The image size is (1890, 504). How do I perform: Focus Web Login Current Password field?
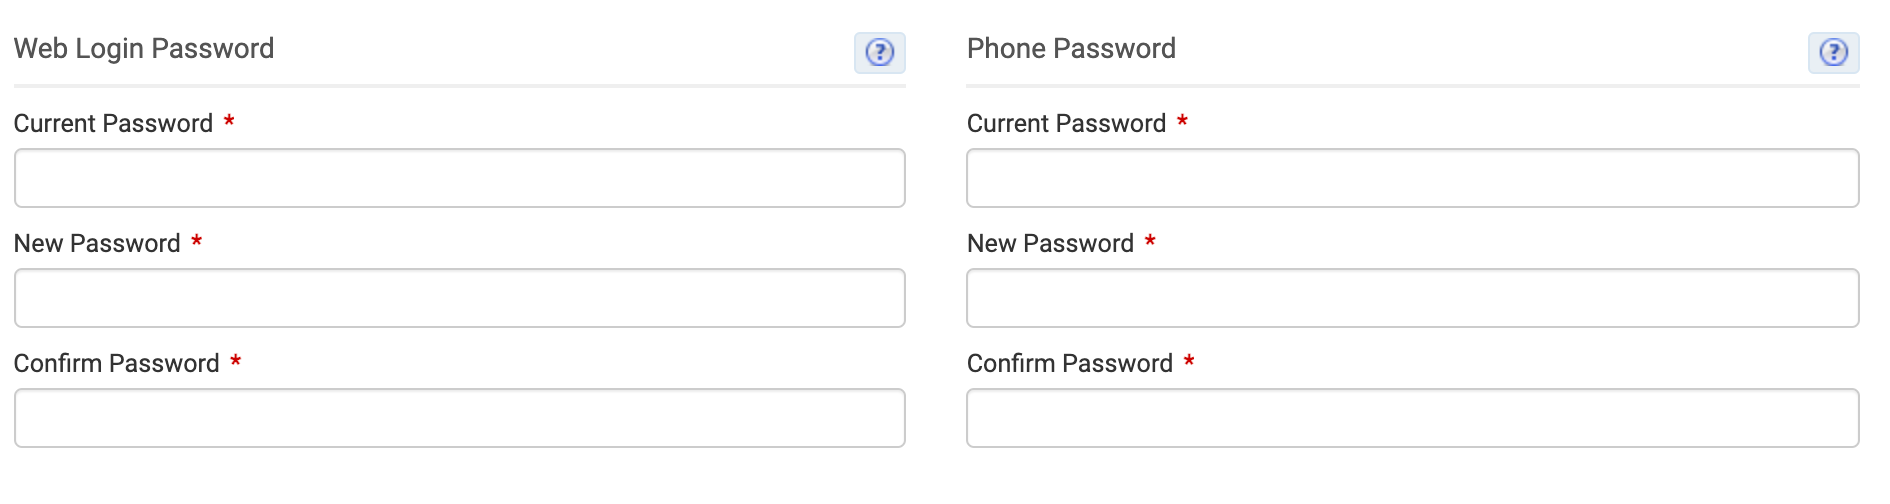460,178
